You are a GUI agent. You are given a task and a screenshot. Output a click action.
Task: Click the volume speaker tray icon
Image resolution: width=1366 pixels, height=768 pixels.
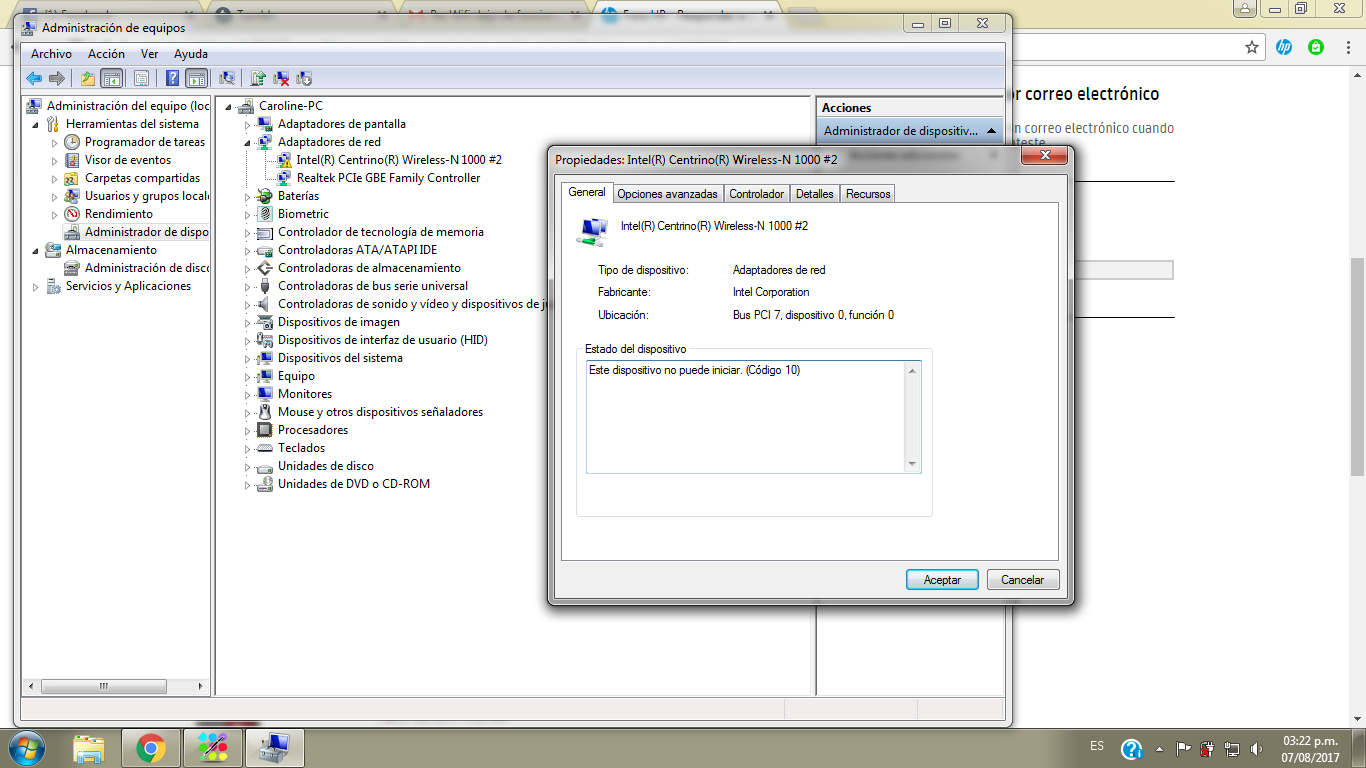tap(1257, 748)
